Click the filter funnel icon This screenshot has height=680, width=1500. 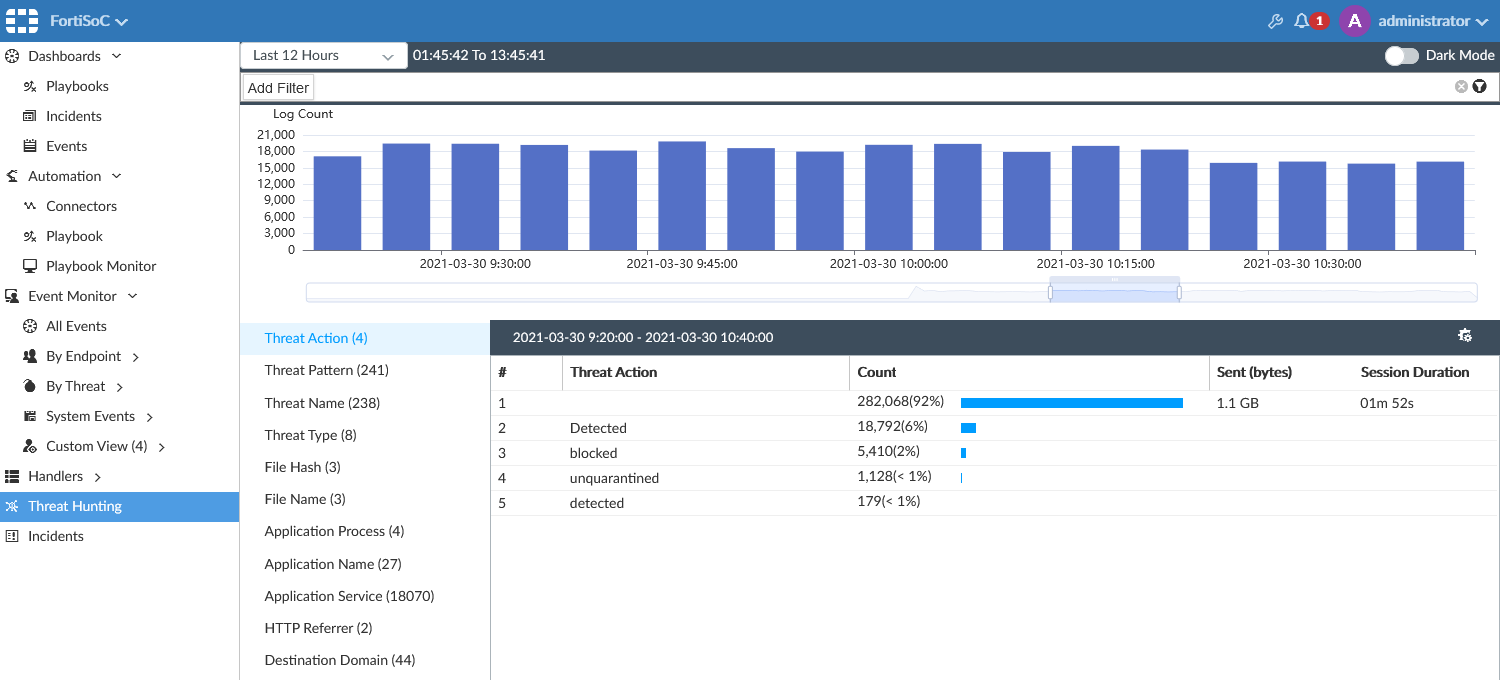tap(1479, 87)
